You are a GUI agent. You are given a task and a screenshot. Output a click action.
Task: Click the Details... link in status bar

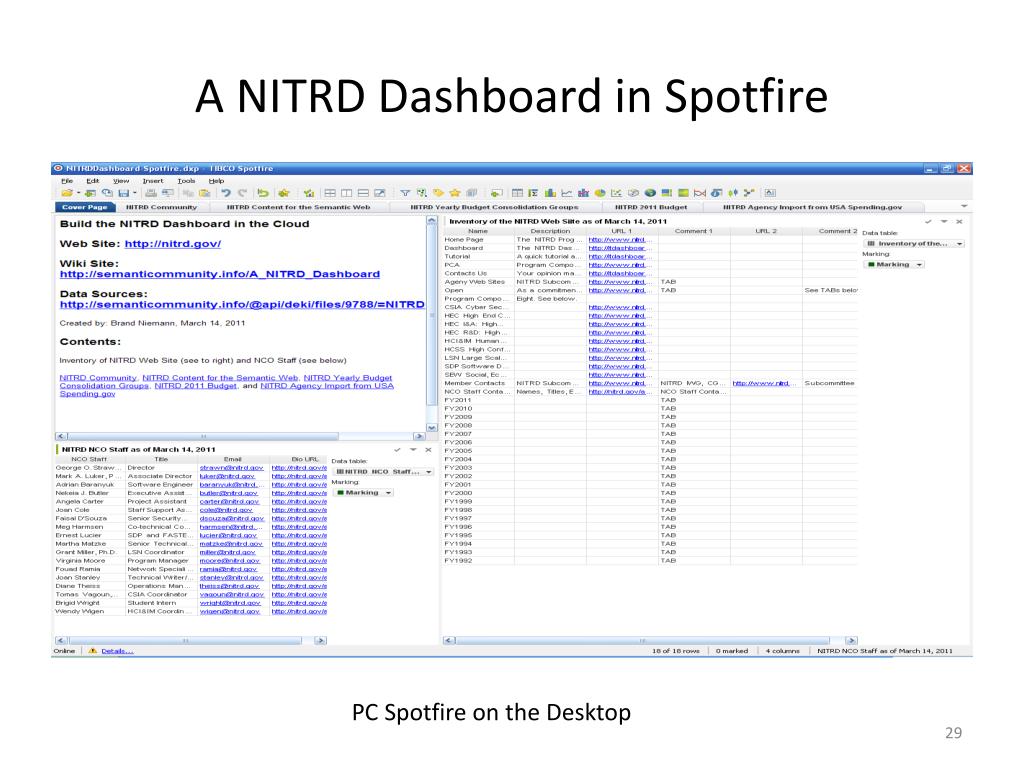(x=117, y=650)
